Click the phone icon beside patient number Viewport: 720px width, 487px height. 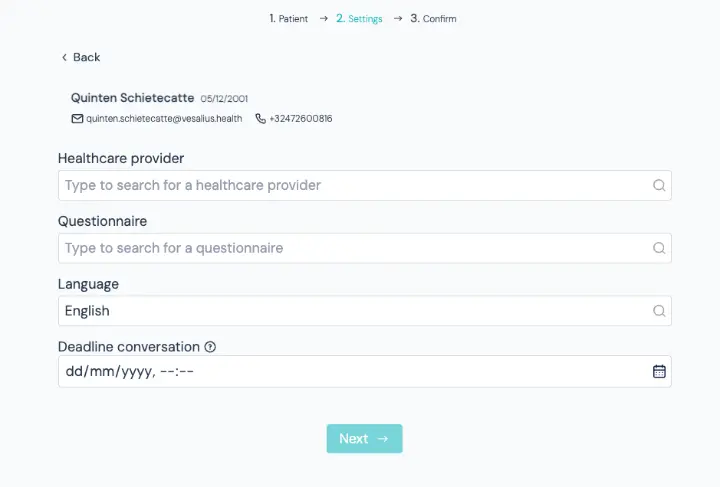click(260, 119)
